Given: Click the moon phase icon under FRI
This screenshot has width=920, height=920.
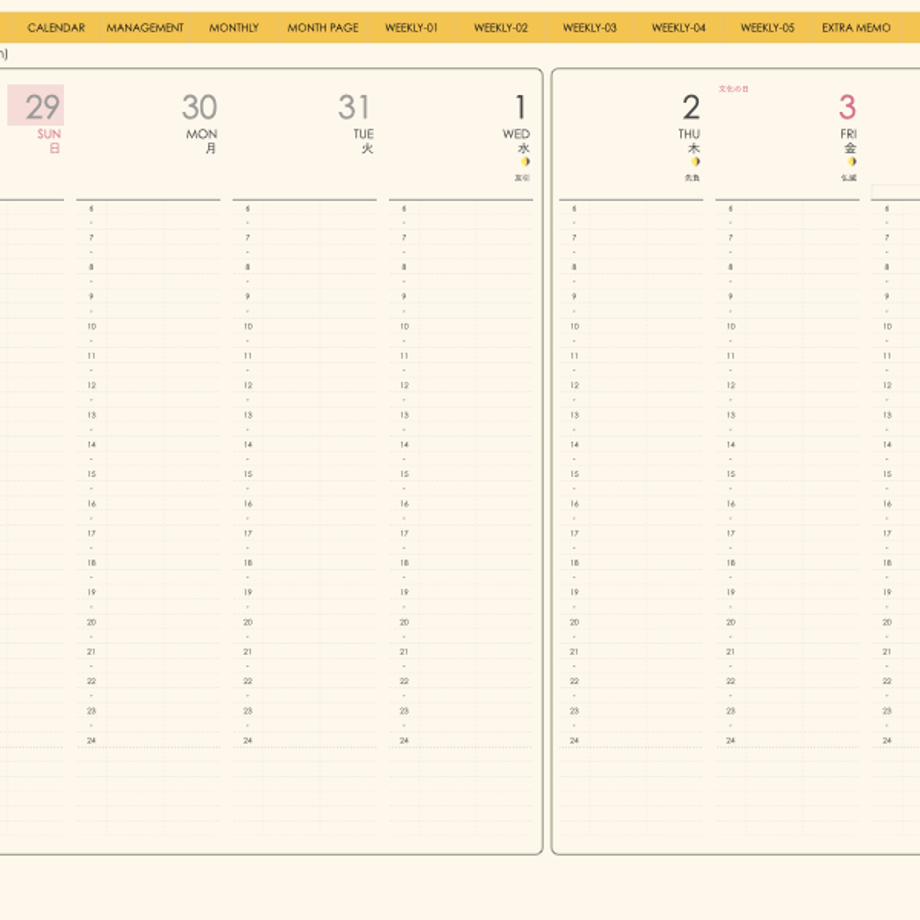Looking at the screenshot, I should [852, 161].
